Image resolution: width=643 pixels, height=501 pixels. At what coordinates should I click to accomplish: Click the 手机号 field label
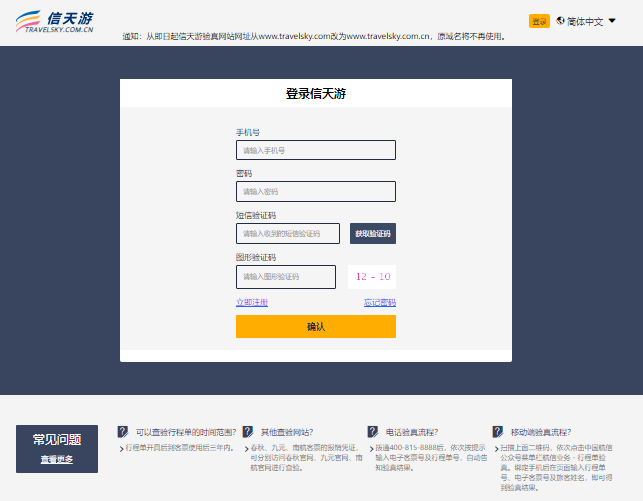pos(248,132)
